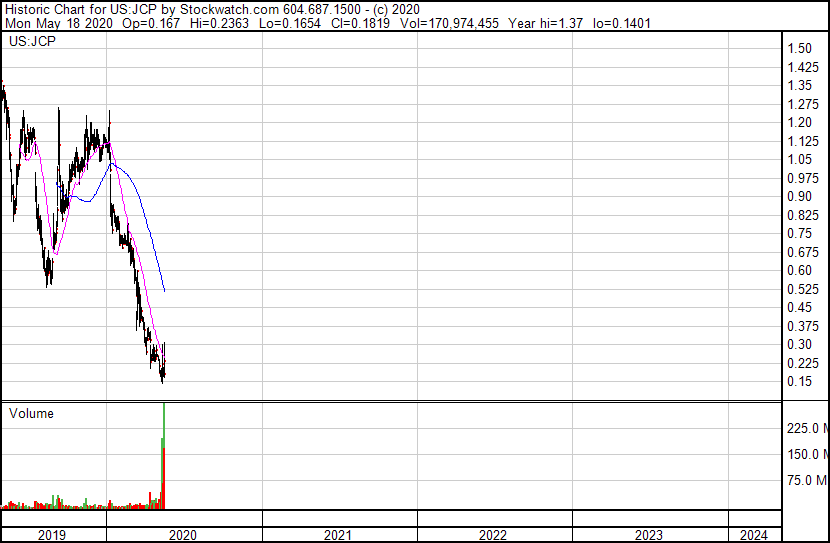Click the 1.35 price axis label

(x=799, y=85)
